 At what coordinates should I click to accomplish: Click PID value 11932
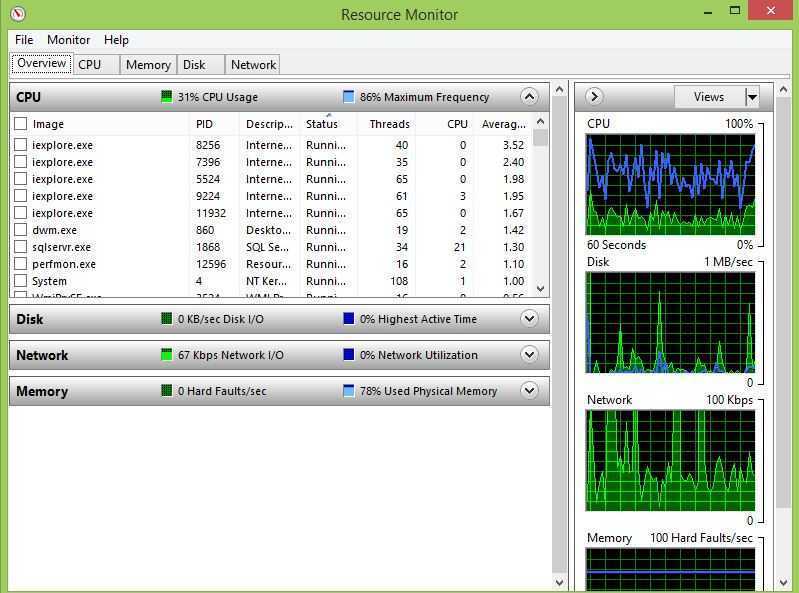[x=210, y=213]
